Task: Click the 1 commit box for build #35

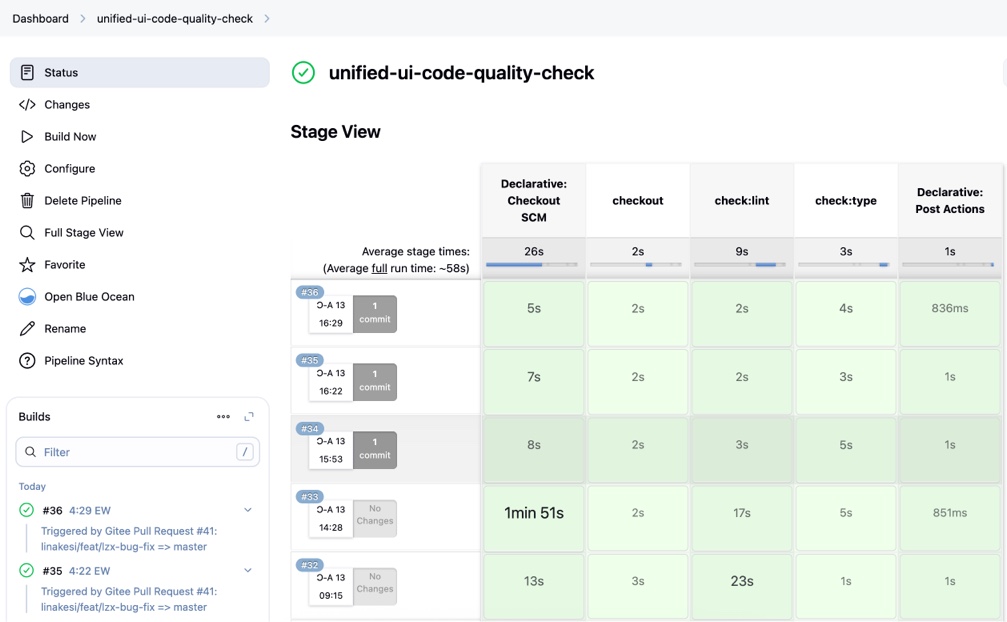Action: click(375, 382)
